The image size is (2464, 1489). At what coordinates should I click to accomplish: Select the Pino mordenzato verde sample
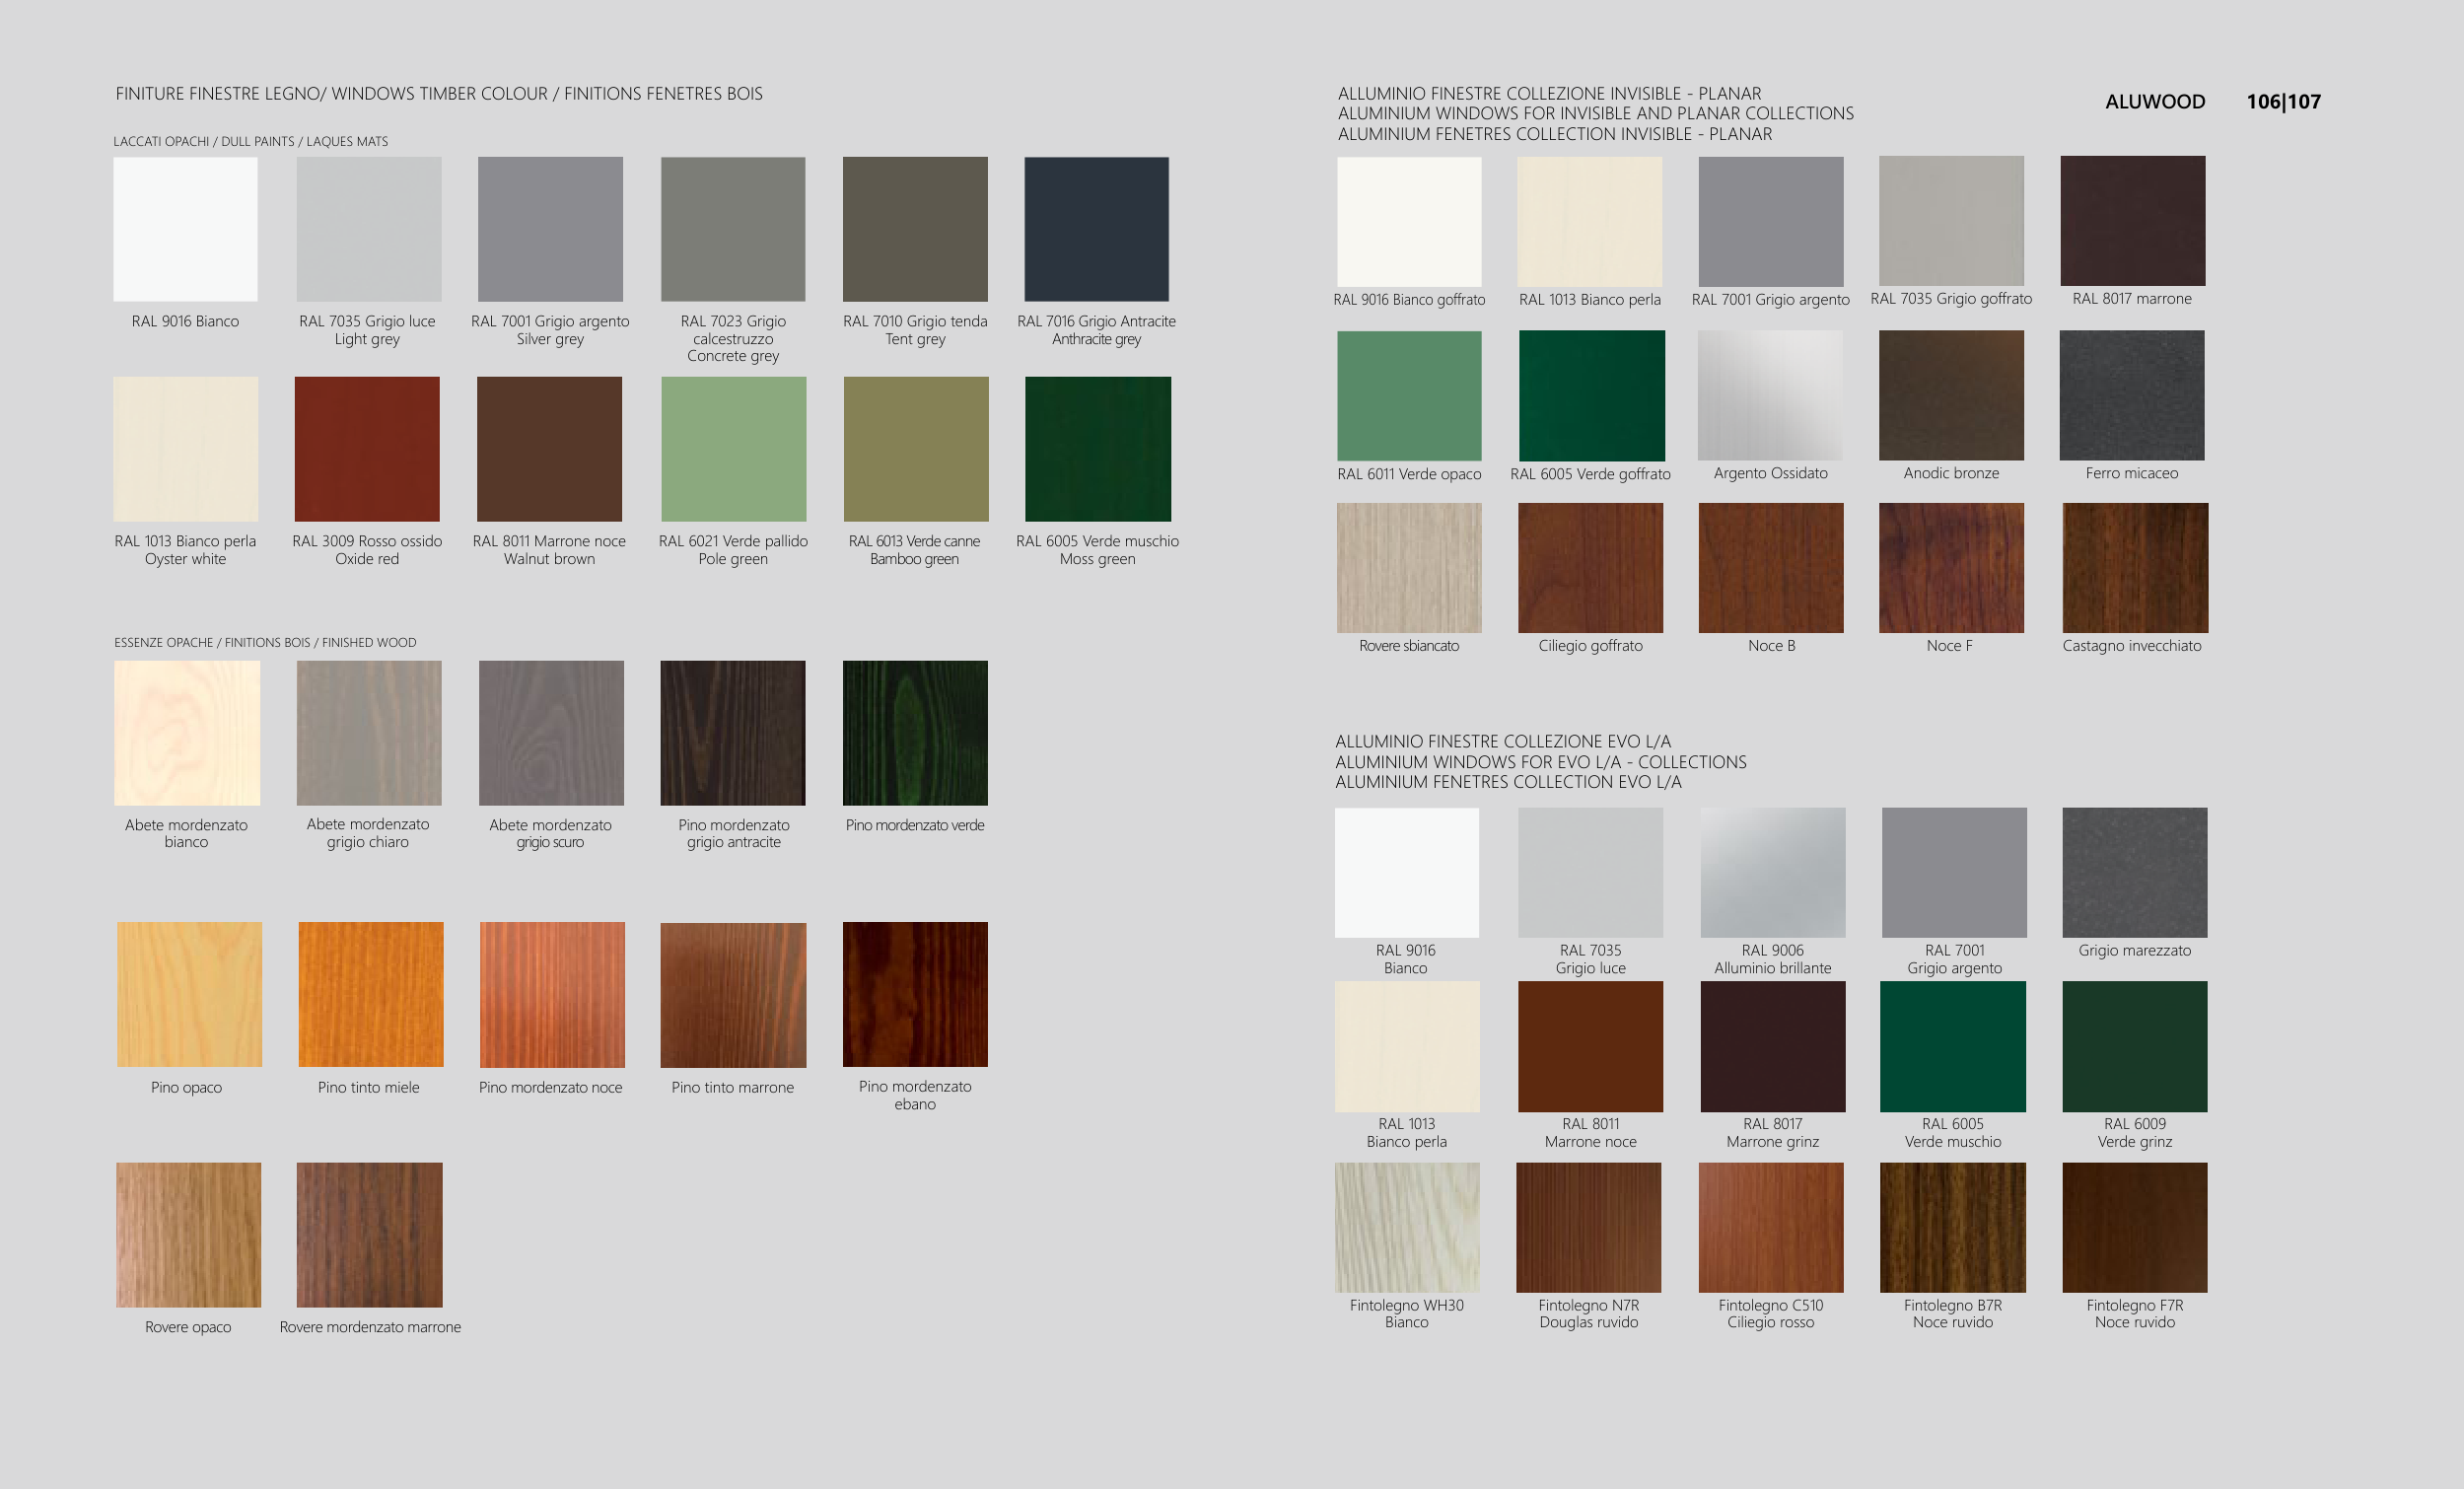tap(915, 733)
